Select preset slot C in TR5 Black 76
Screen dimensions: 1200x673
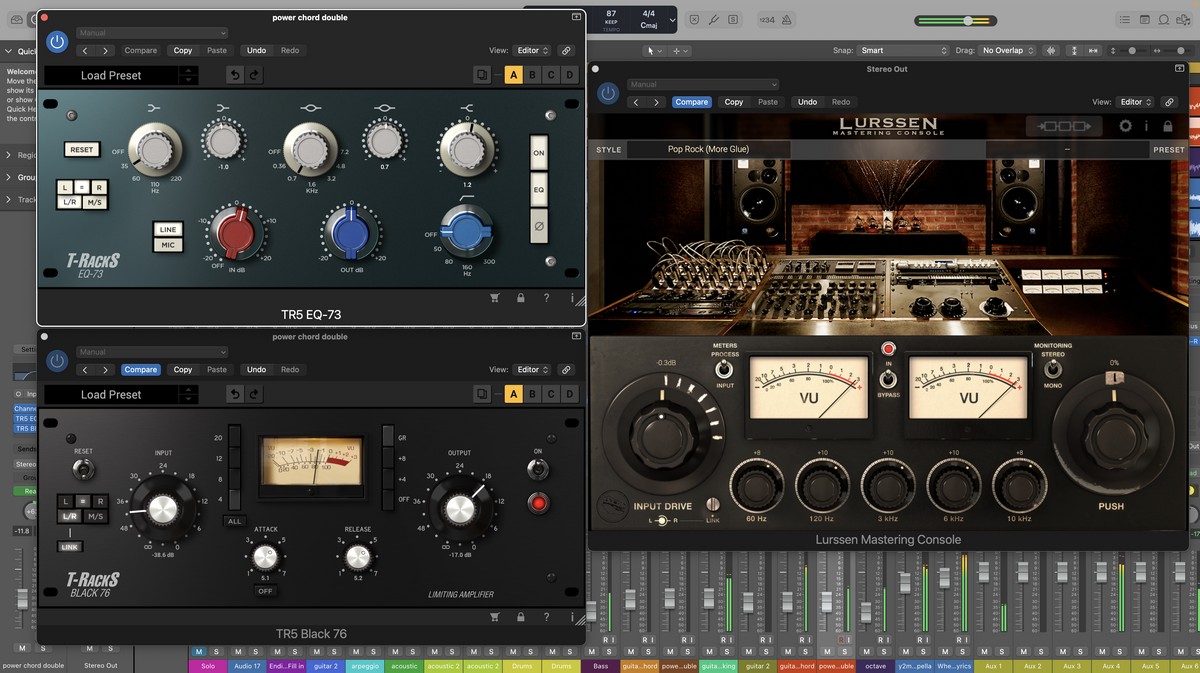[551, 394]
